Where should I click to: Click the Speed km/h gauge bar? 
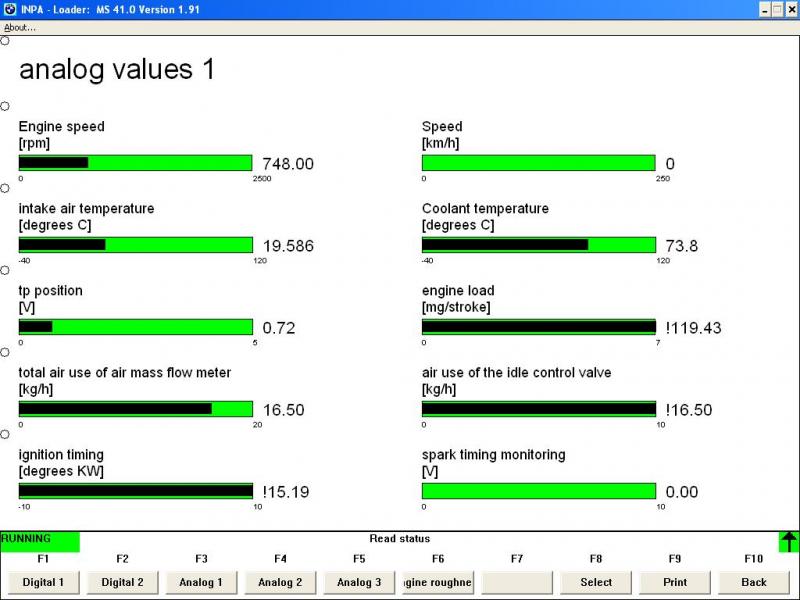coord(538,163)
